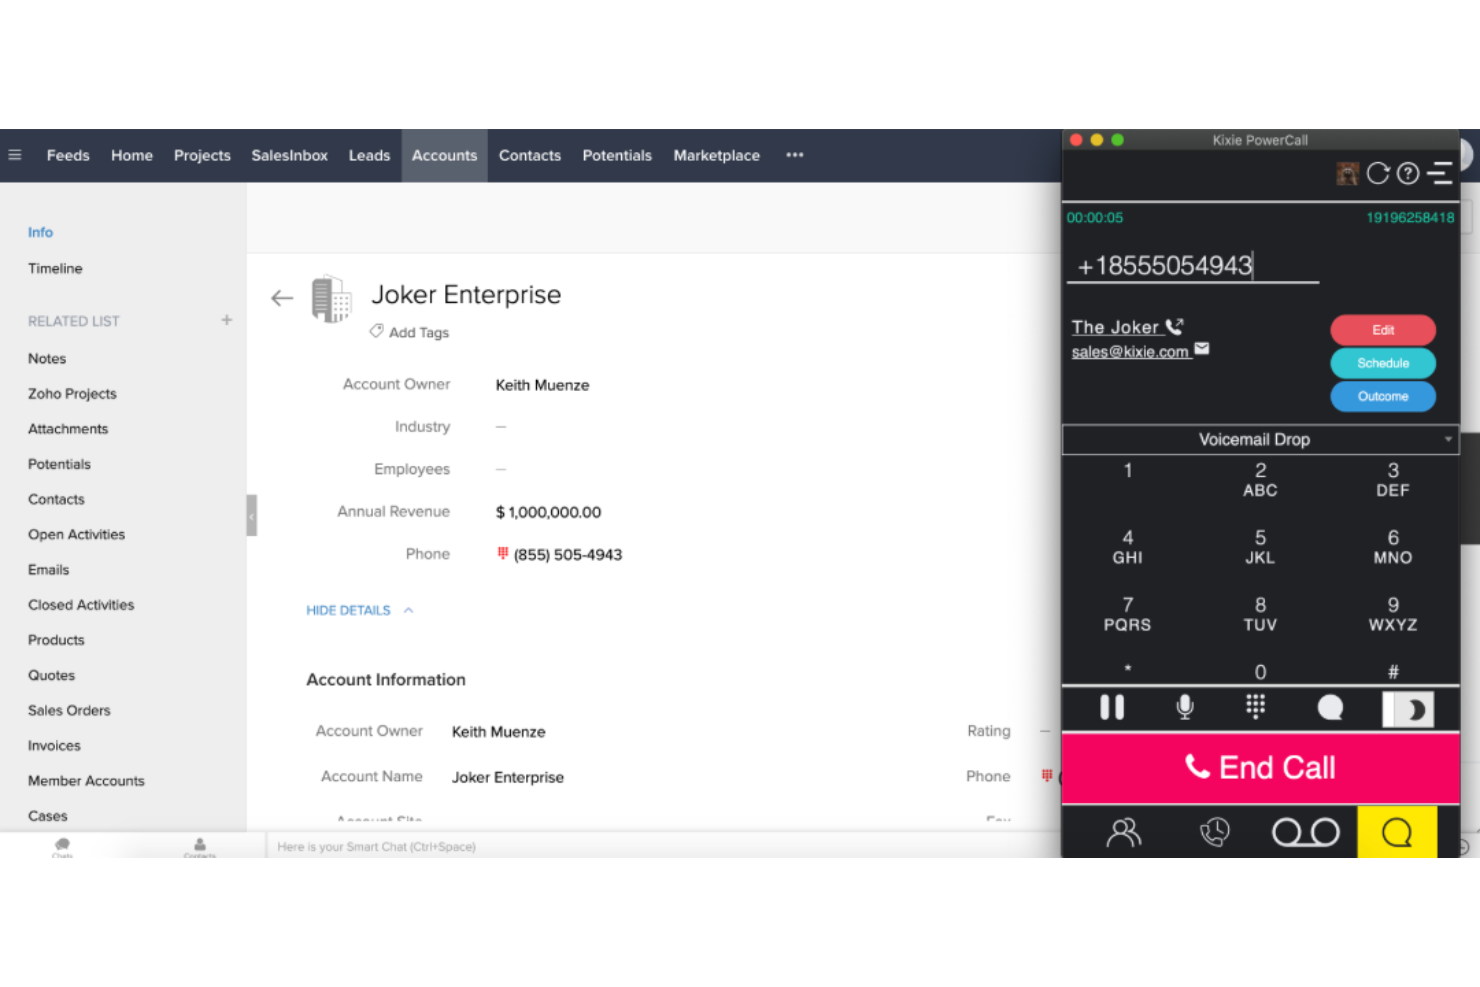Open the SalesInbox tab
The height and width of the screenshot is (987, 1480).
290,155
